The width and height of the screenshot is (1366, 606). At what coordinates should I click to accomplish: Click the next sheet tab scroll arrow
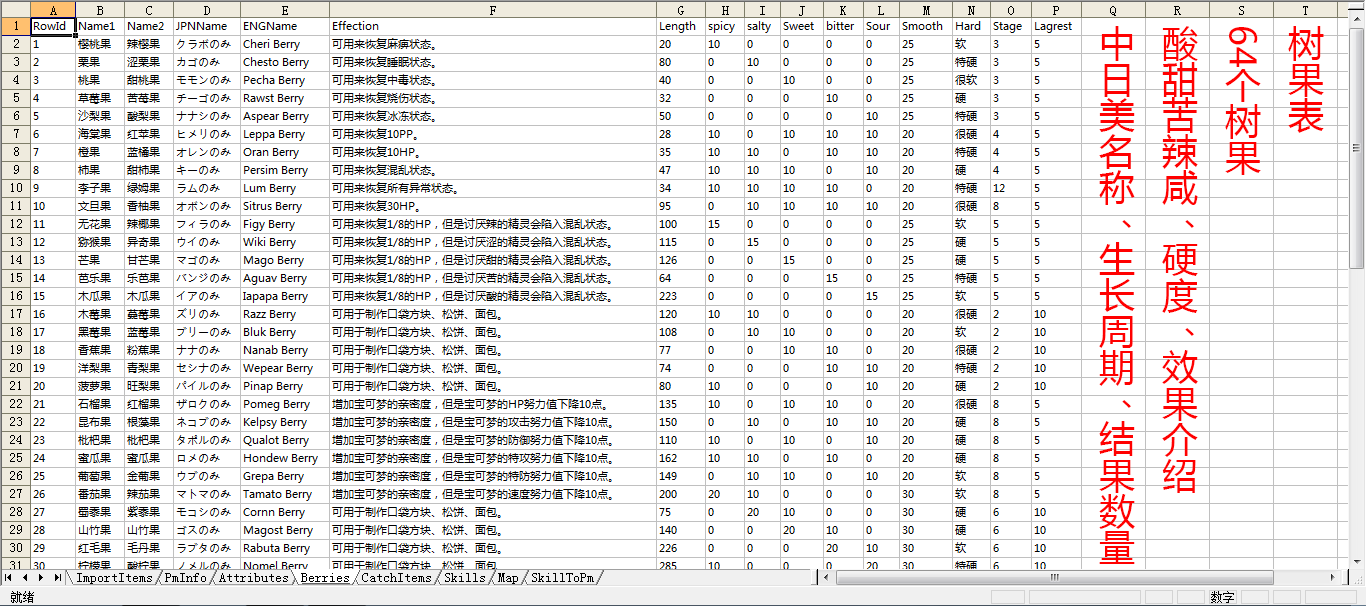click(x=40, y=578)
